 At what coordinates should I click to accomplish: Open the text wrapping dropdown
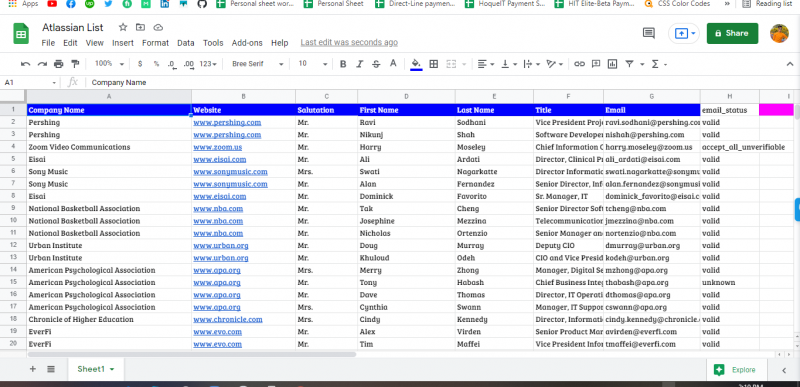[x=532, y=64]
